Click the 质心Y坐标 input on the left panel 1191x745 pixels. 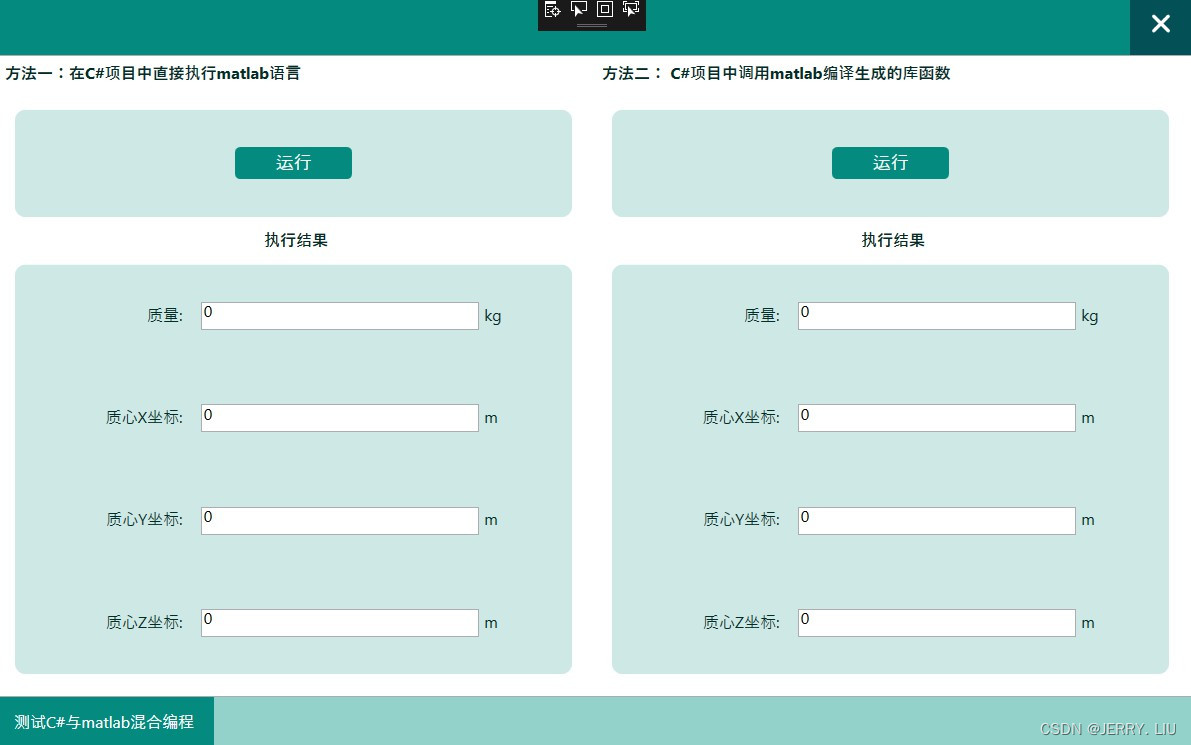(x=339, y=520)
